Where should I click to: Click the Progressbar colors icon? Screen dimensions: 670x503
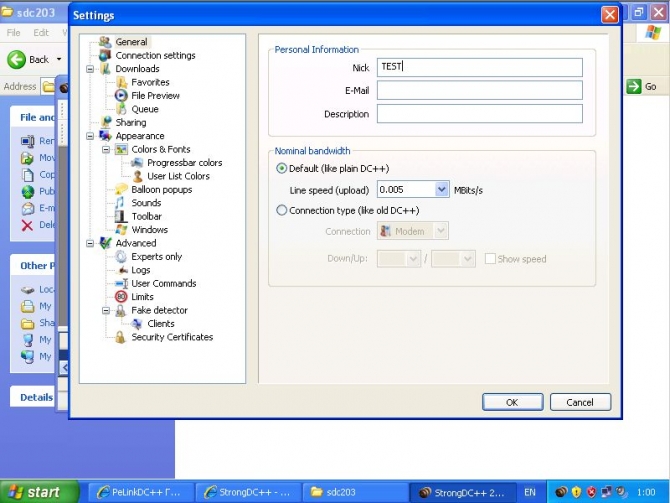pos(137,162)
